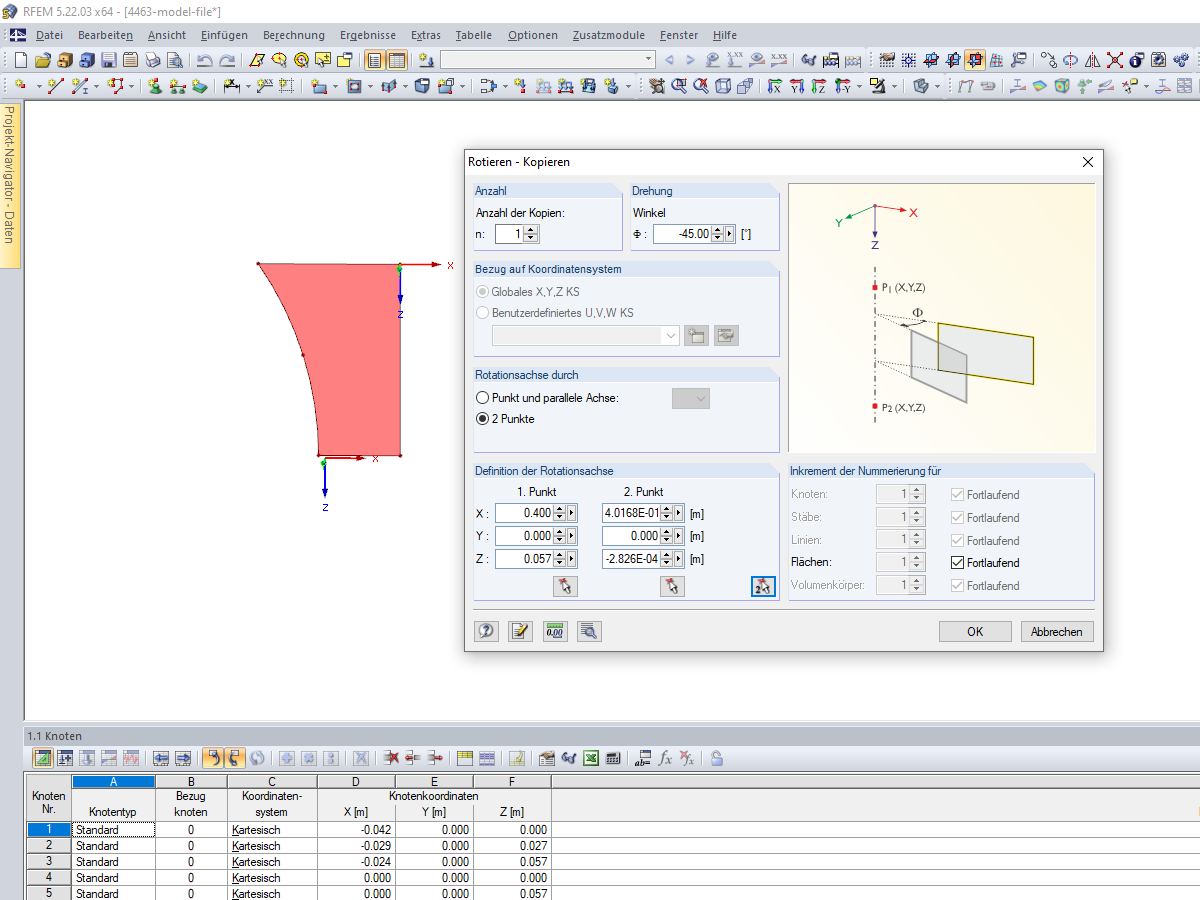
Task: Select row 1 in the Knoten table
Action: (49, 829)
